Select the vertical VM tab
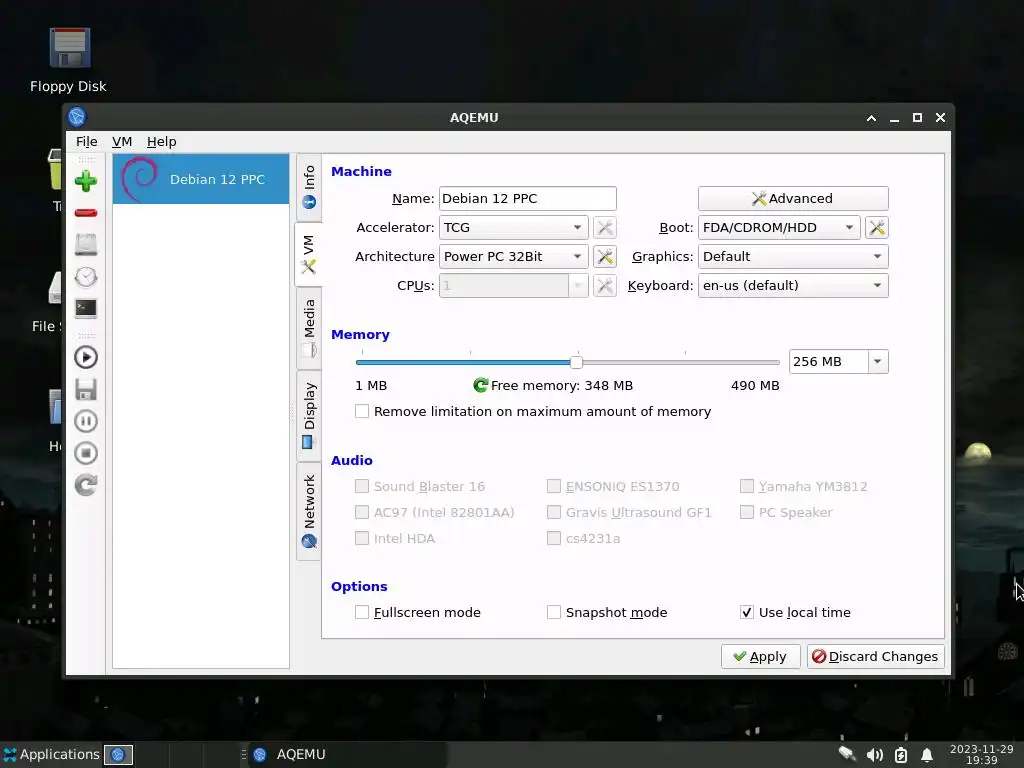The width and height of the screenshot is (1024, 768). pyautogui.click(x=309, y=254)
